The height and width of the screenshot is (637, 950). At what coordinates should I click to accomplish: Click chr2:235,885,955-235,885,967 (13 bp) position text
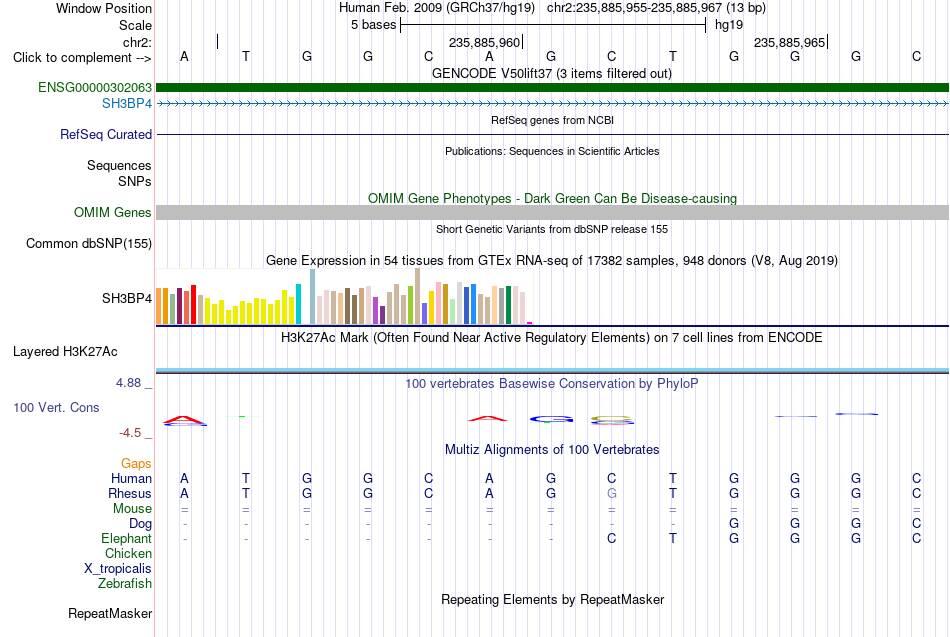point(656,8)
